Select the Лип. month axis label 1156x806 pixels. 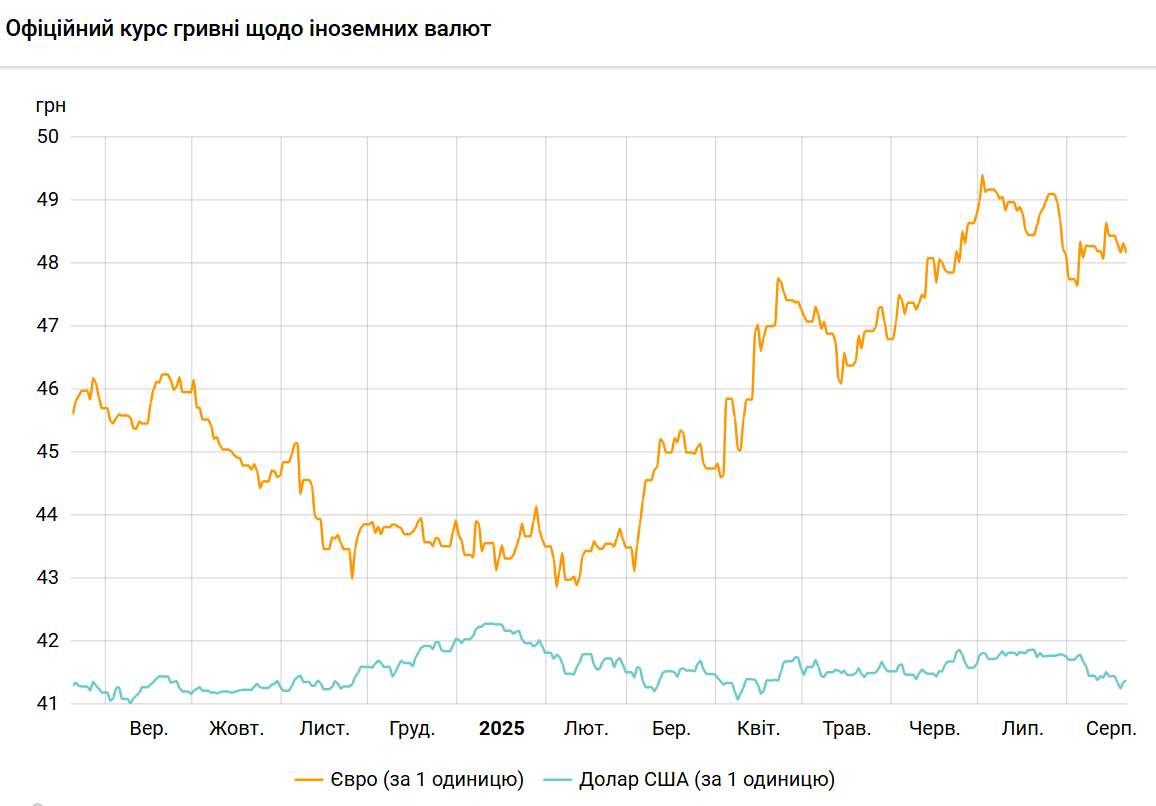(1022, 729)
